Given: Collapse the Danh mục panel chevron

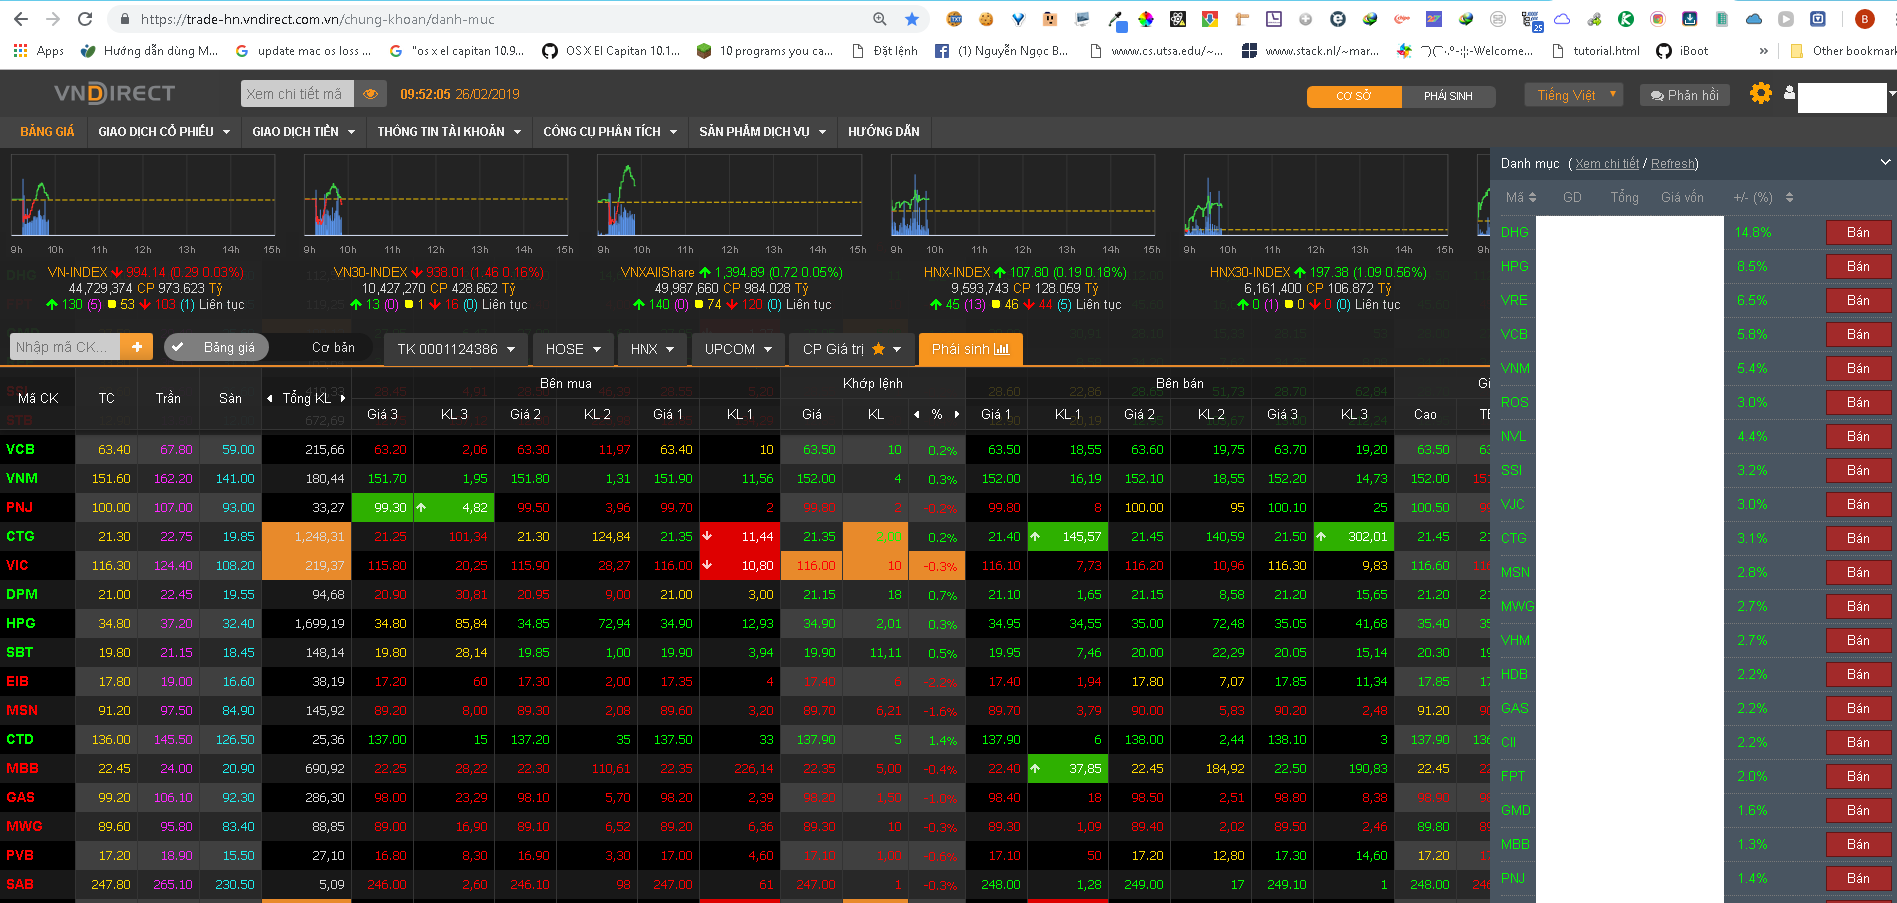Looking at the screenshot, I should (1885, 162).
